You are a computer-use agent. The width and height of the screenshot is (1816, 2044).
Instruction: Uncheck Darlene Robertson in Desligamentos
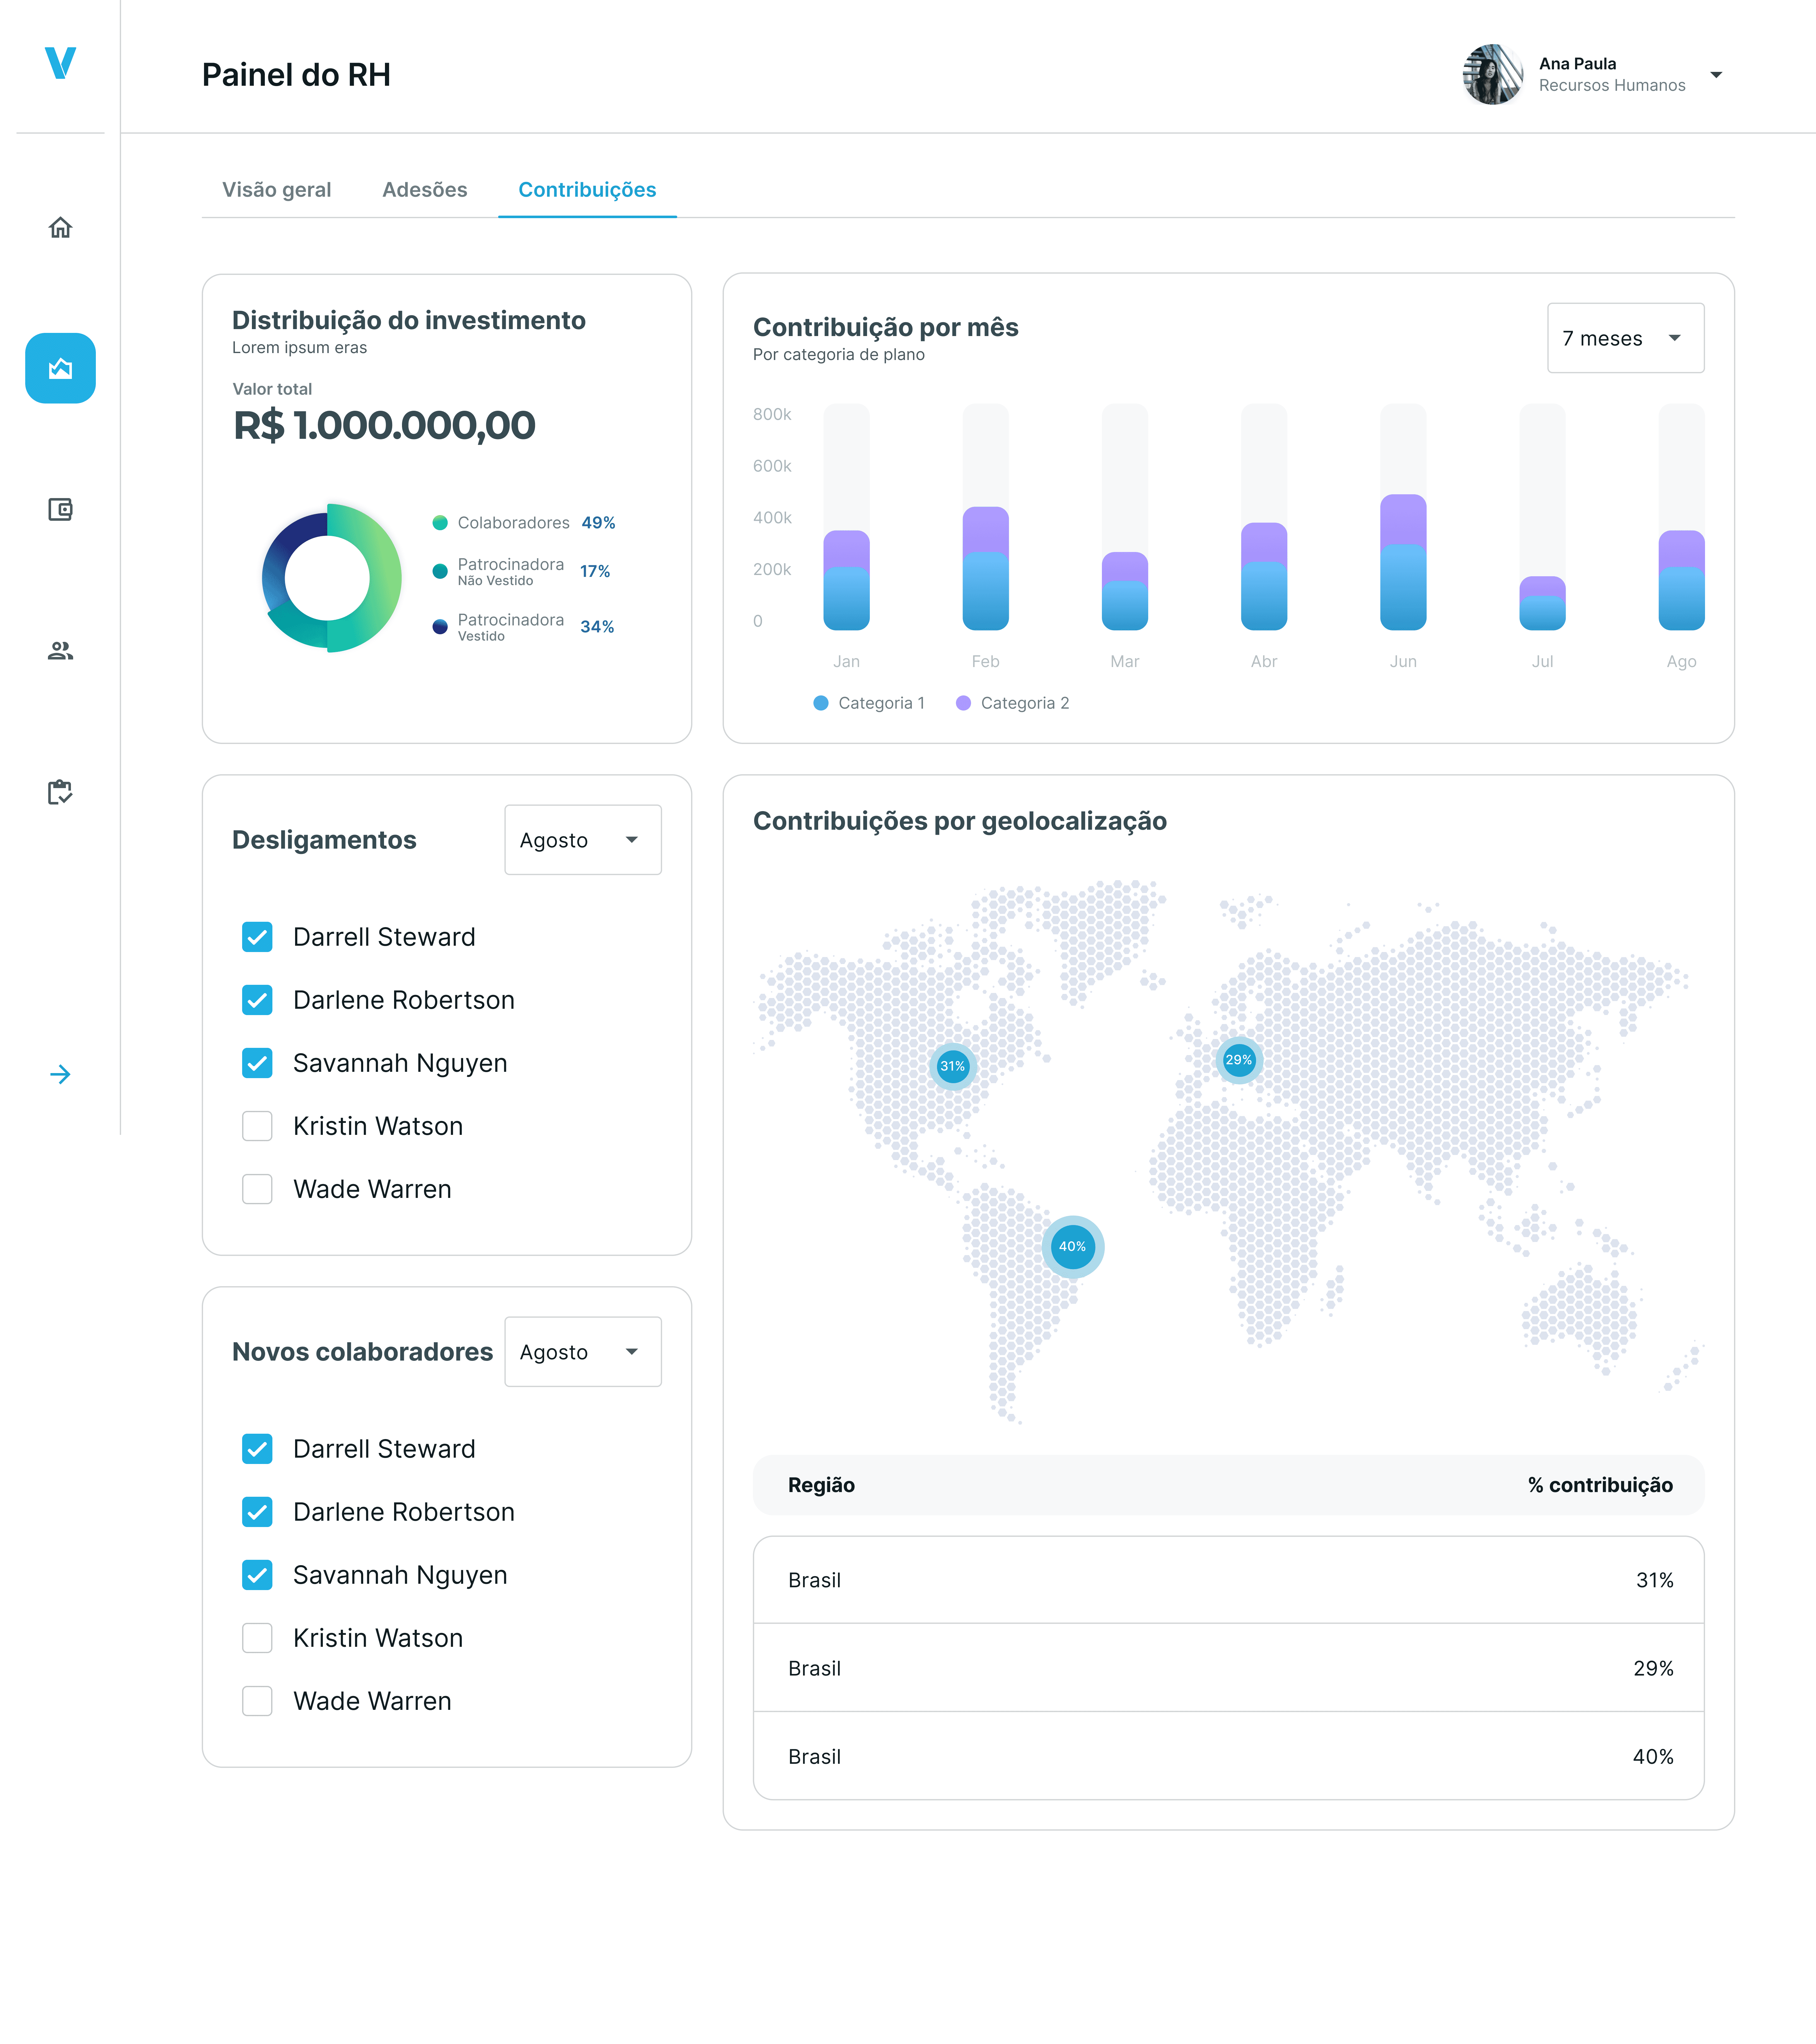pyautogui.click(x=257, y=1000)
